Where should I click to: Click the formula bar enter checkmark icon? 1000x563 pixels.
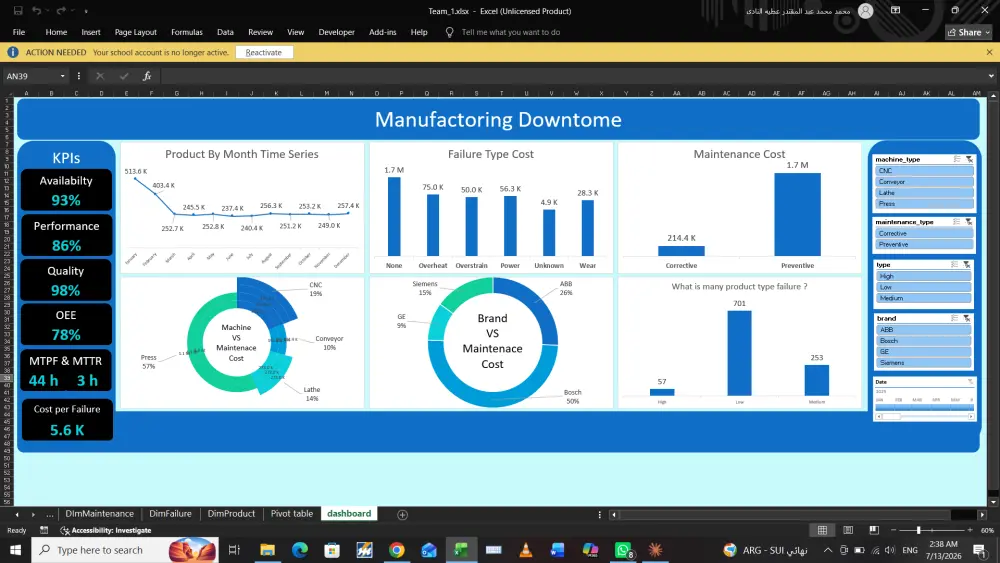(x=124, y=76)
